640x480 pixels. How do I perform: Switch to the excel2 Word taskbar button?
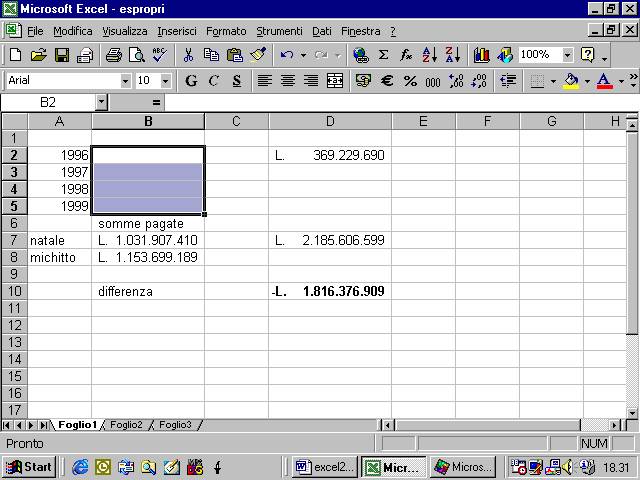pos(324,467)
